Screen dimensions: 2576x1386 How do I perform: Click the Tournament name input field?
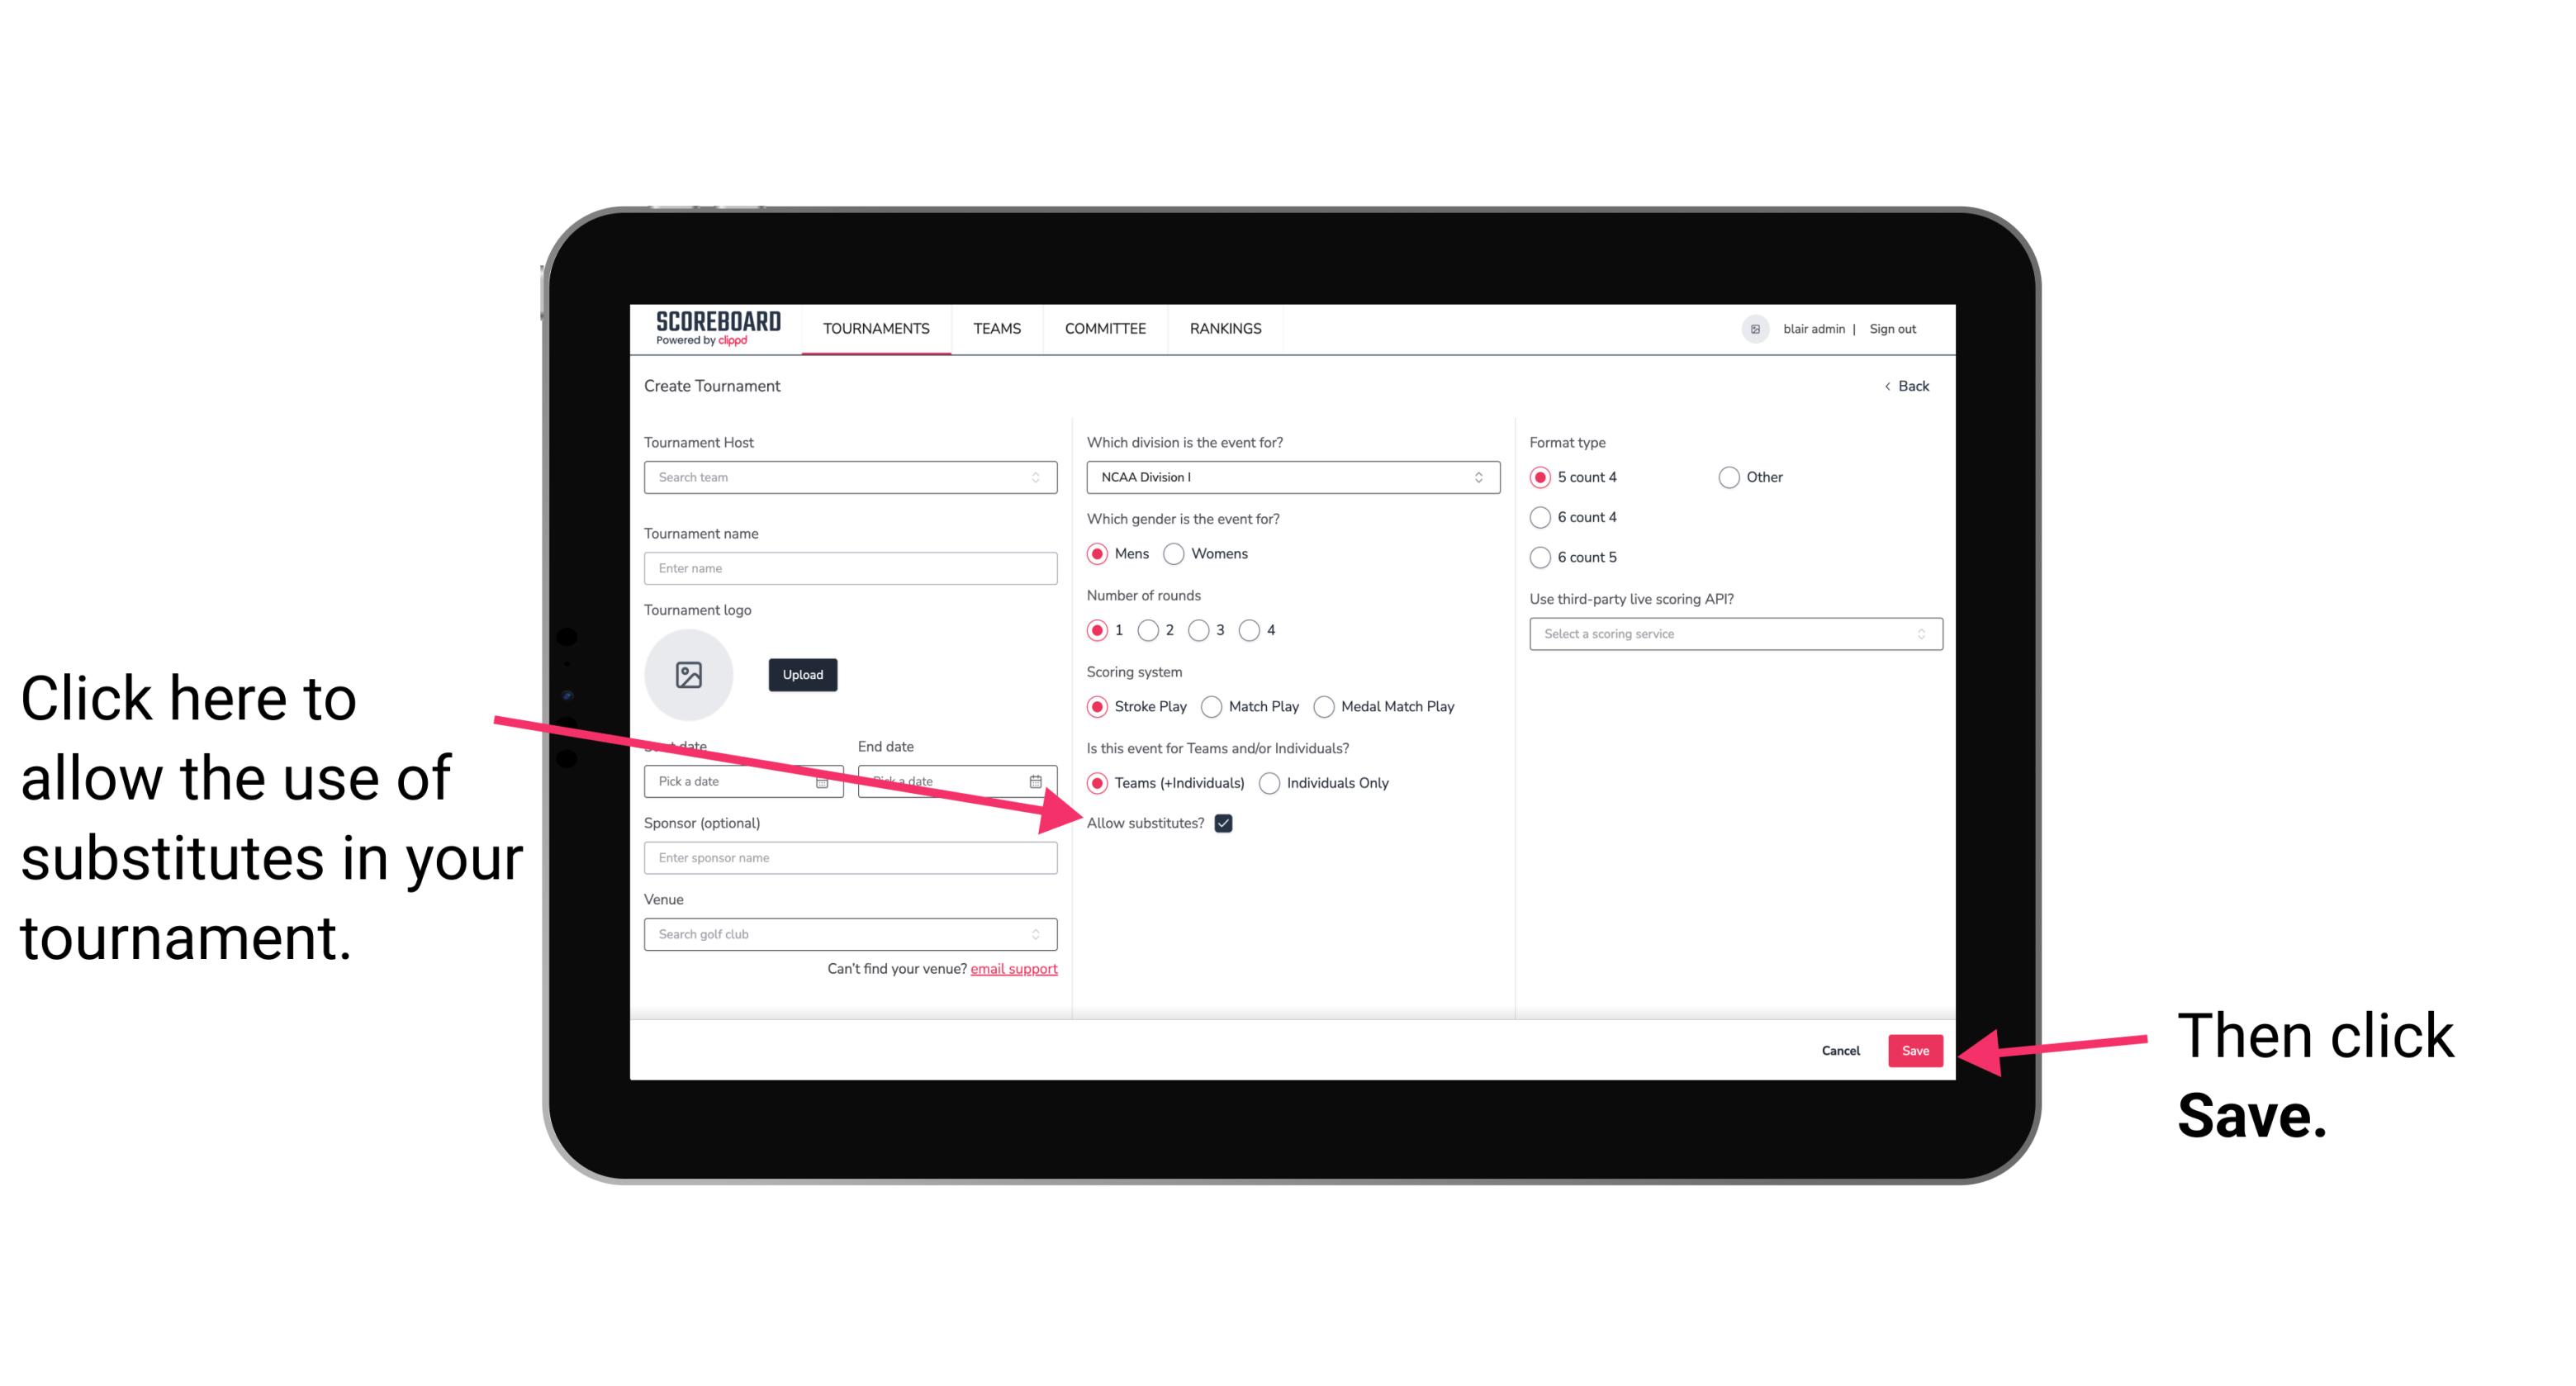(x=852, y=568)
